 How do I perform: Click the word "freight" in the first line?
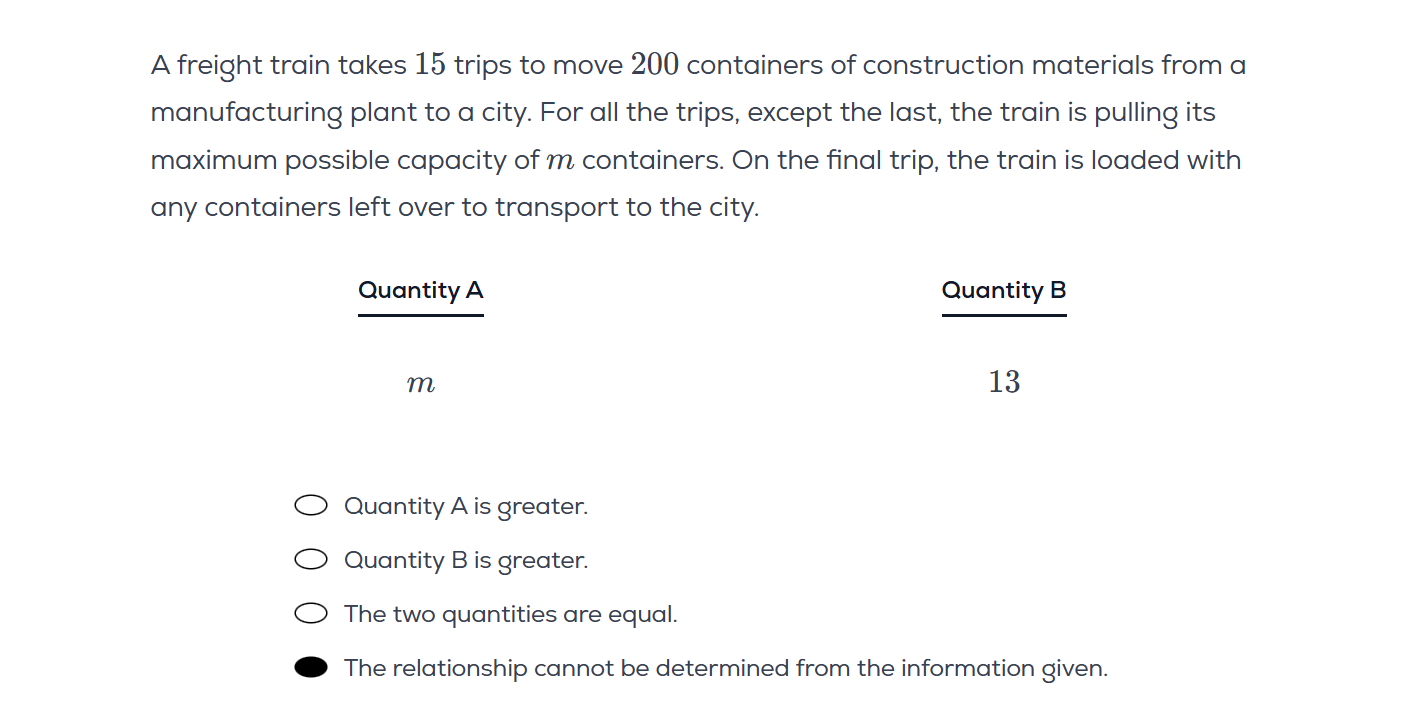pos(223,66)
